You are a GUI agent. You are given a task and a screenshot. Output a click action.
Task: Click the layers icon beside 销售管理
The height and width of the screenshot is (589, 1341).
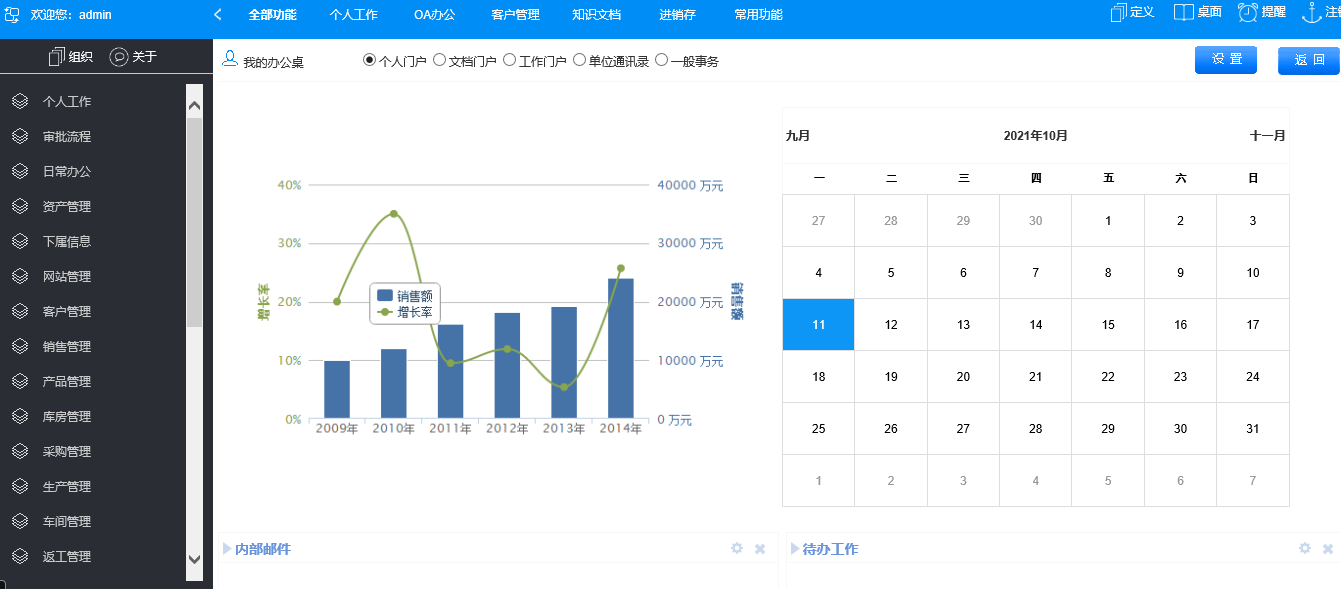click(x=19, y=346)
